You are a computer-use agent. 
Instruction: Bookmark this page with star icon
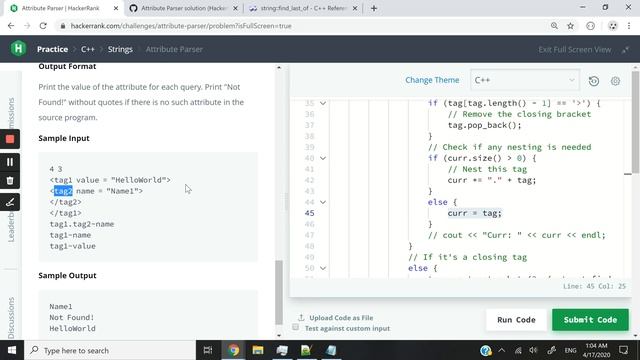click(x=570, y=26)
